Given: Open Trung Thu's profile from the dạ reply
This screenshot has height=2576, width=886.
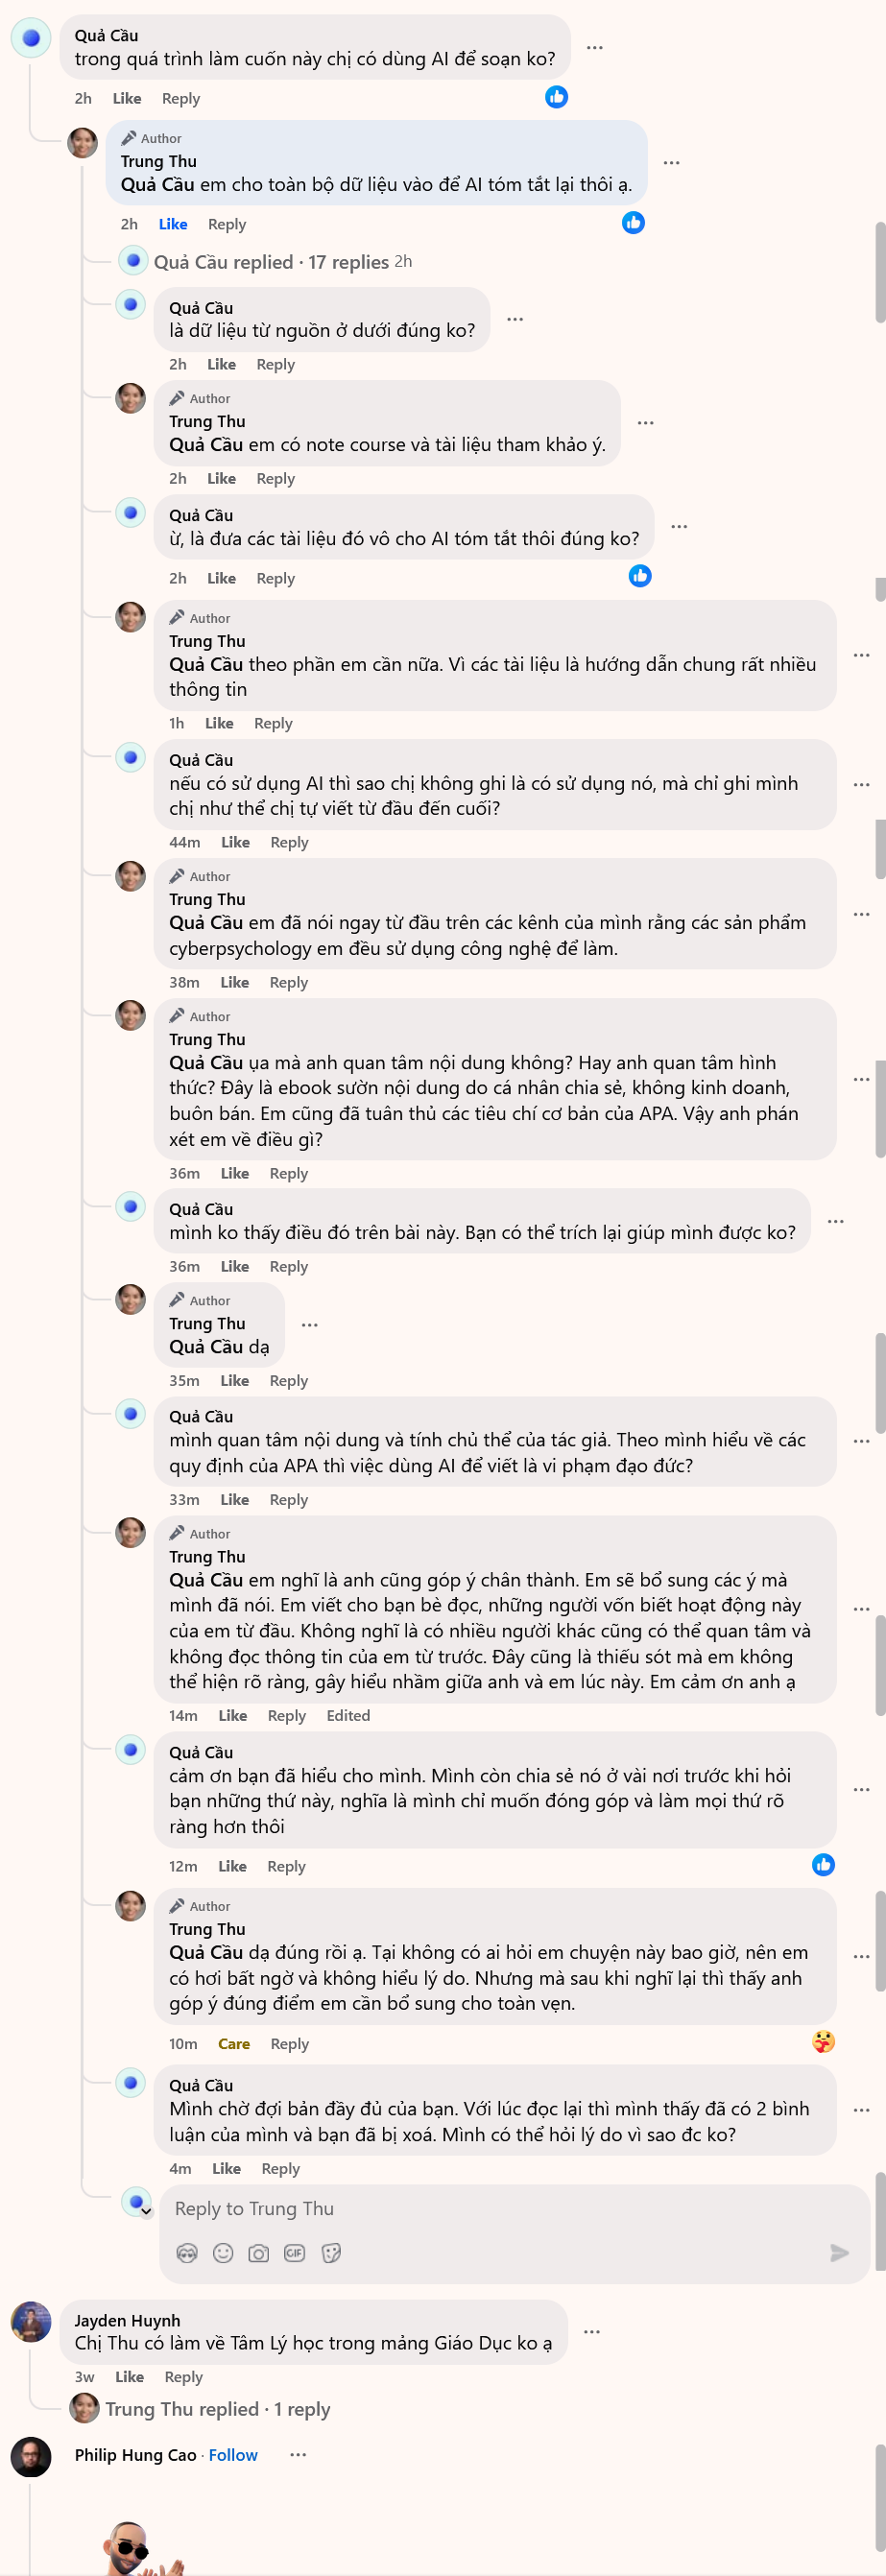Looking at the screenshot, I should click(207, 1323).
